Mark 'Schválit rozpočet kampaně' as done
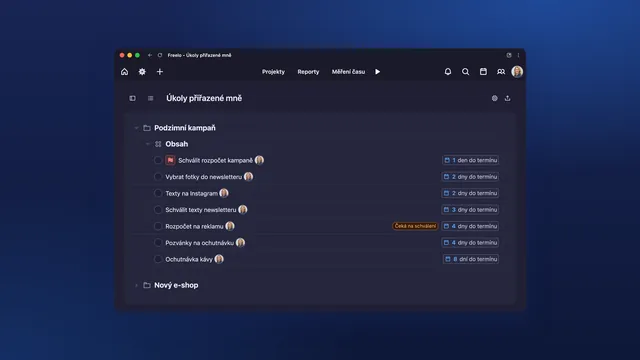640x360 pixels. 158,160
